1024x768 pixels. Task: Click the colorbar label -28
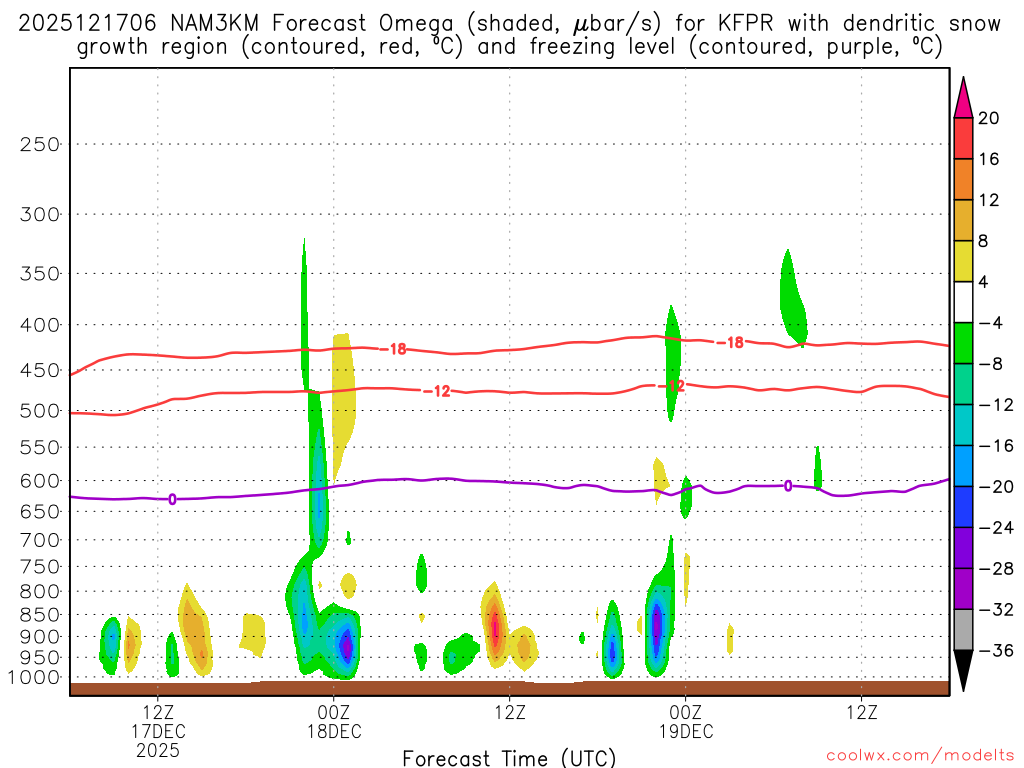(x=996, y=569)
